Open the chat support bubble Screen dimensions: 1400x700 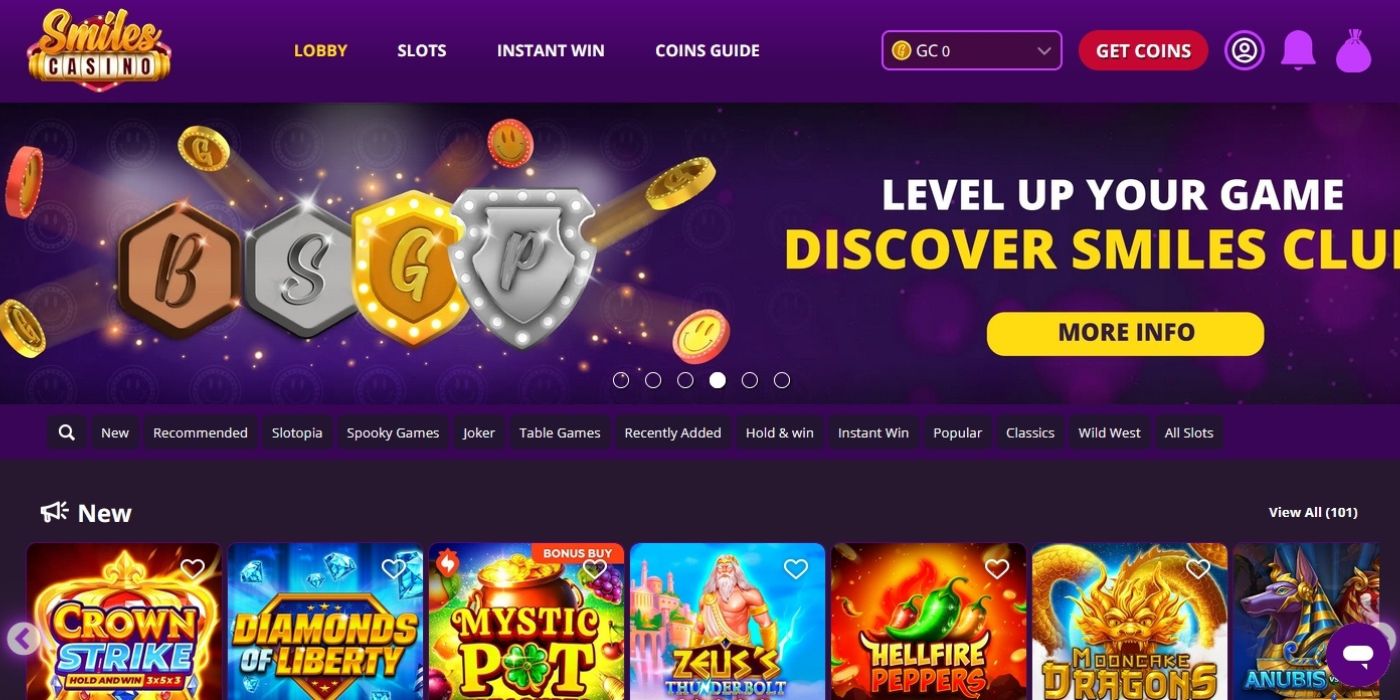1358,655
